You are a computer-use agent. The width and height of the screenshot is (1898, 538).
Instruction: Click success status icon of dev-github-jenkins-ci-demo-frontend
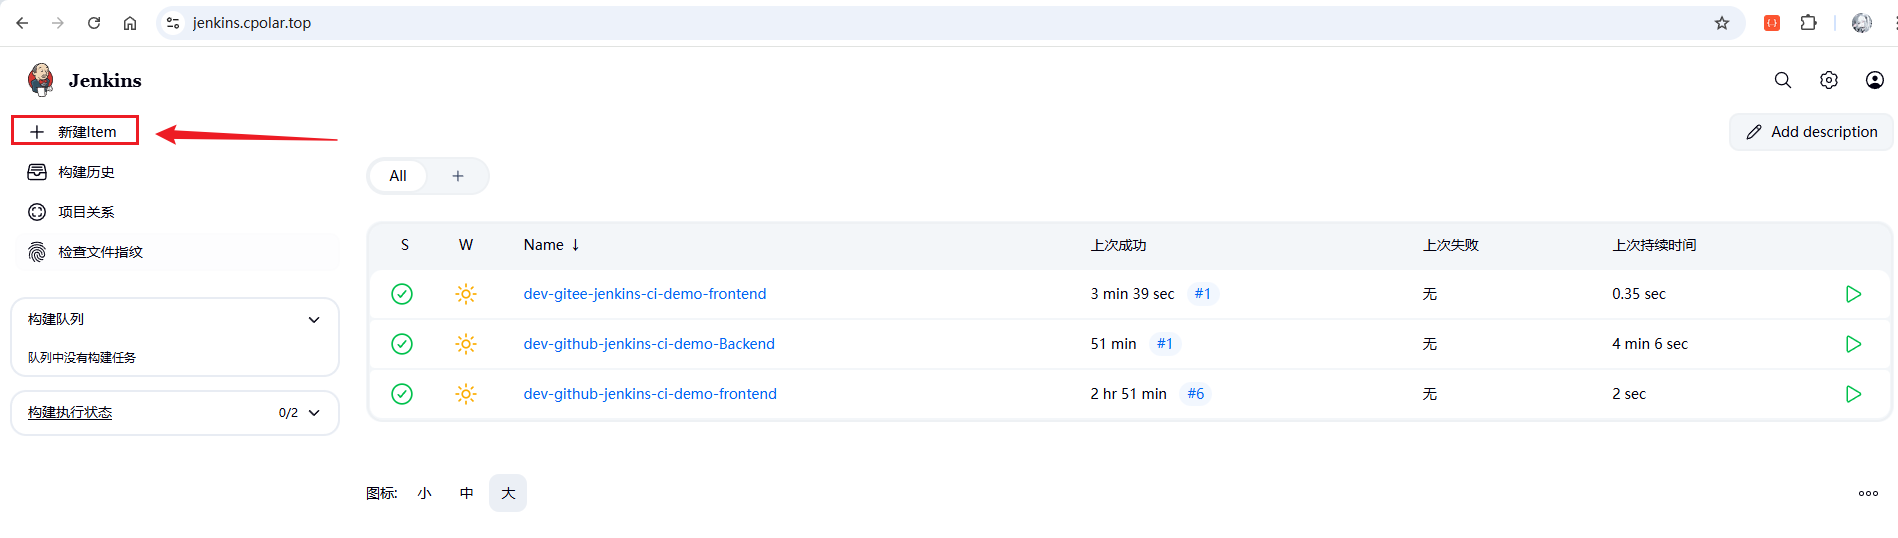(x=402, y=394)
